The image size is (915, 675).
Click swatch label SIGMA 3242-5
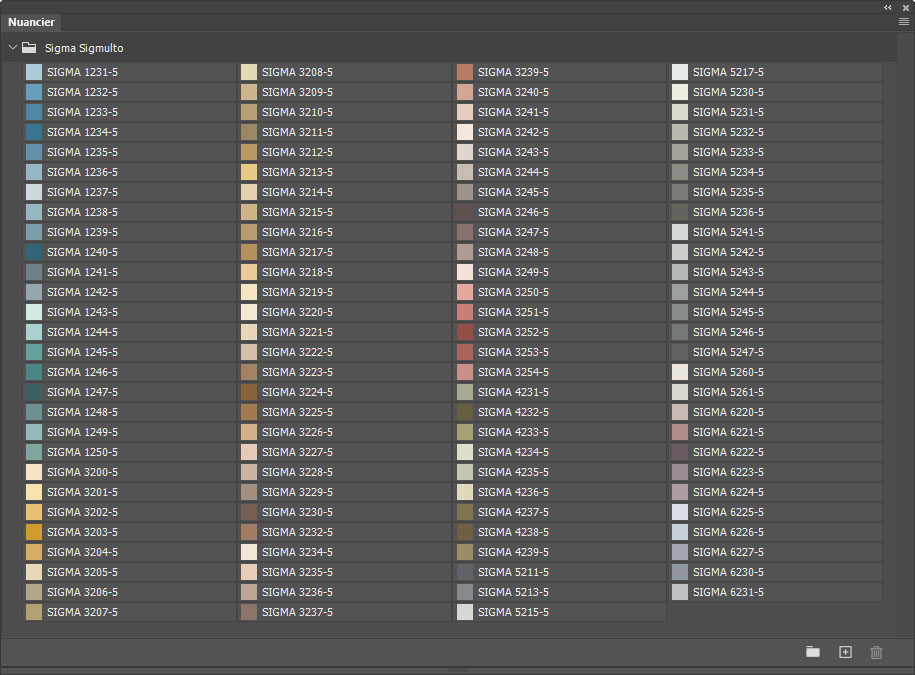click(x=513, y=132)
